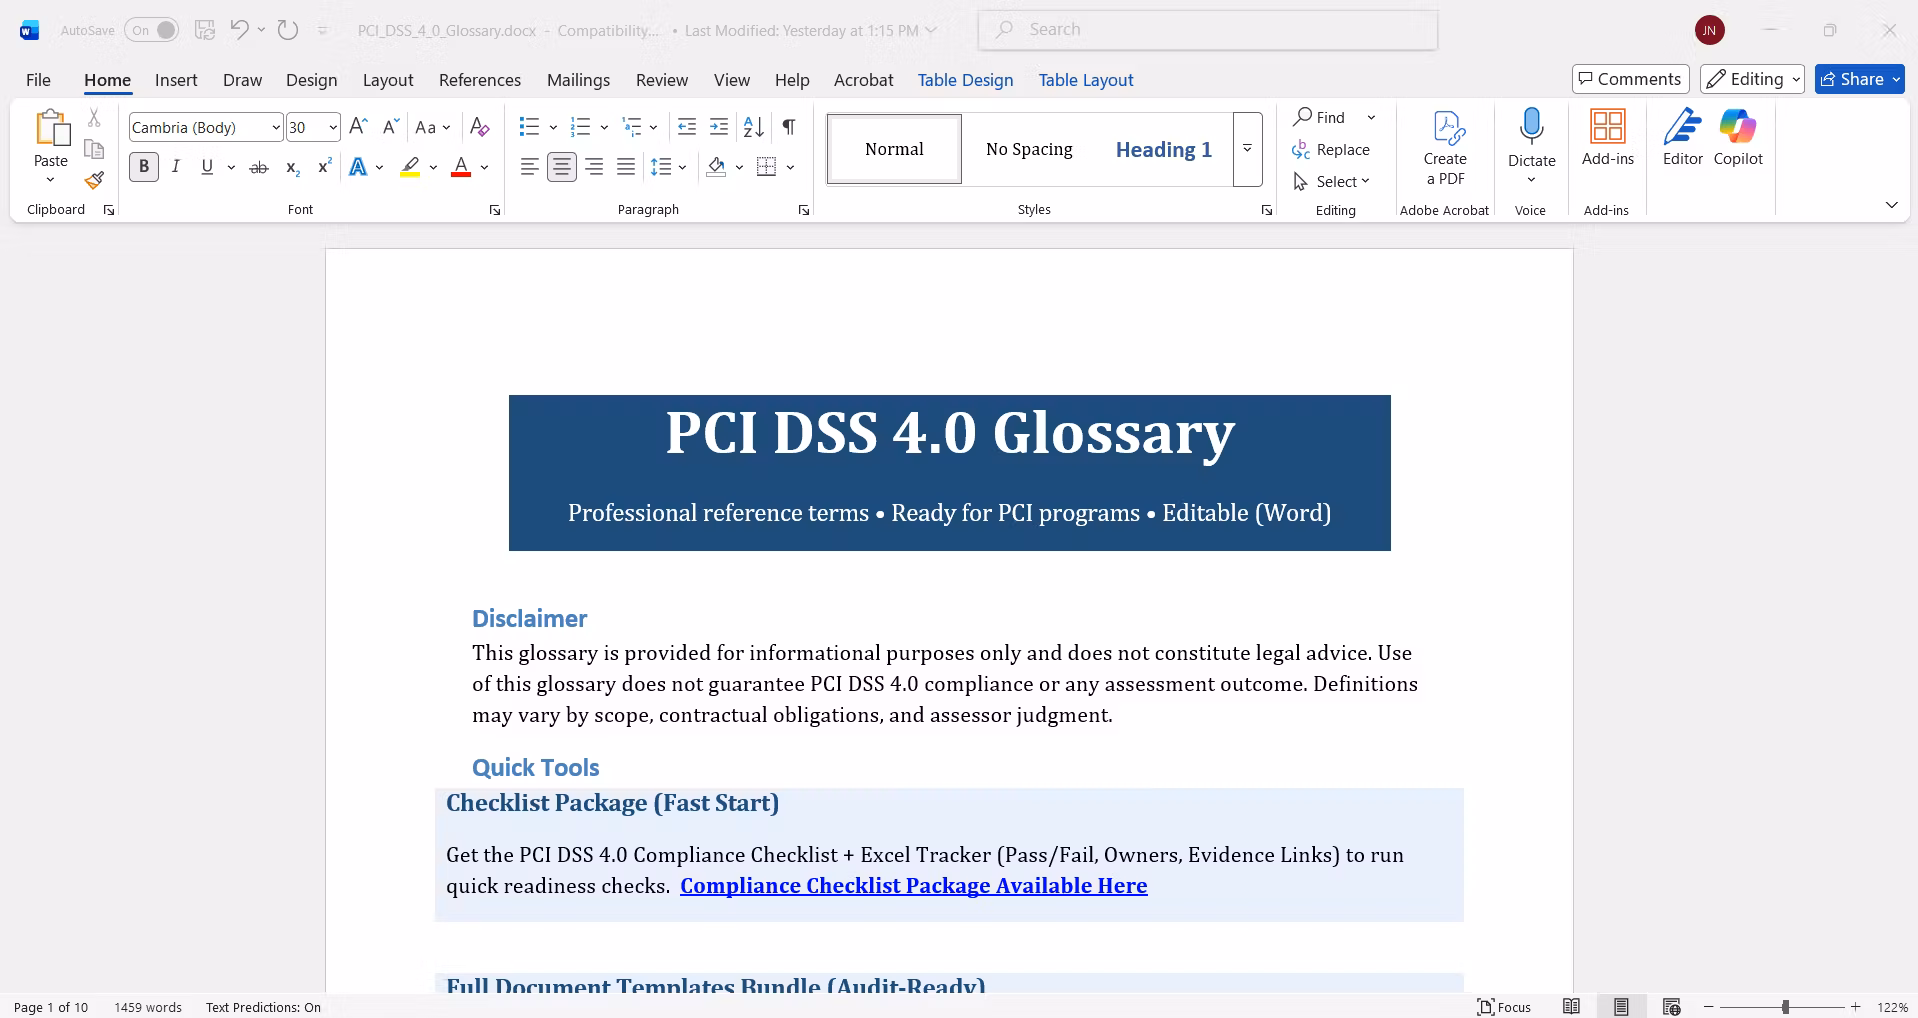Switch to the Layout tab
Screen dimensions: 1918x1018
(388, 80)
